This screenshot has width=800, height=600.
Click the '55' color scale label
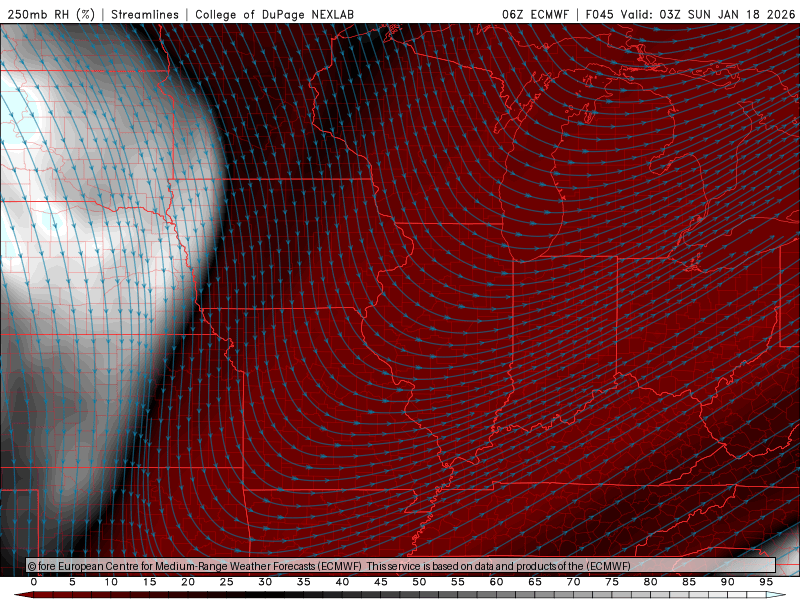(x=458, y=582)
